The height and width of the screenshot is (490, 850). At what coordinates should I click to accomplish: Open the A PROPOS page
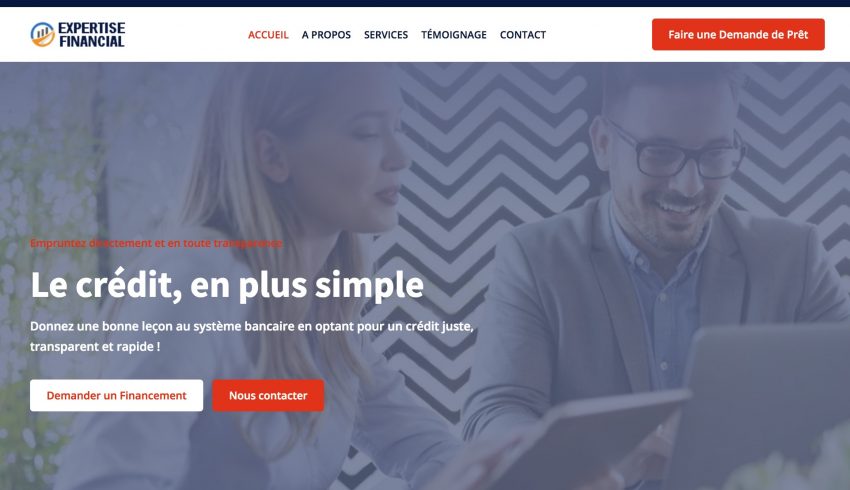coord(326,35)
